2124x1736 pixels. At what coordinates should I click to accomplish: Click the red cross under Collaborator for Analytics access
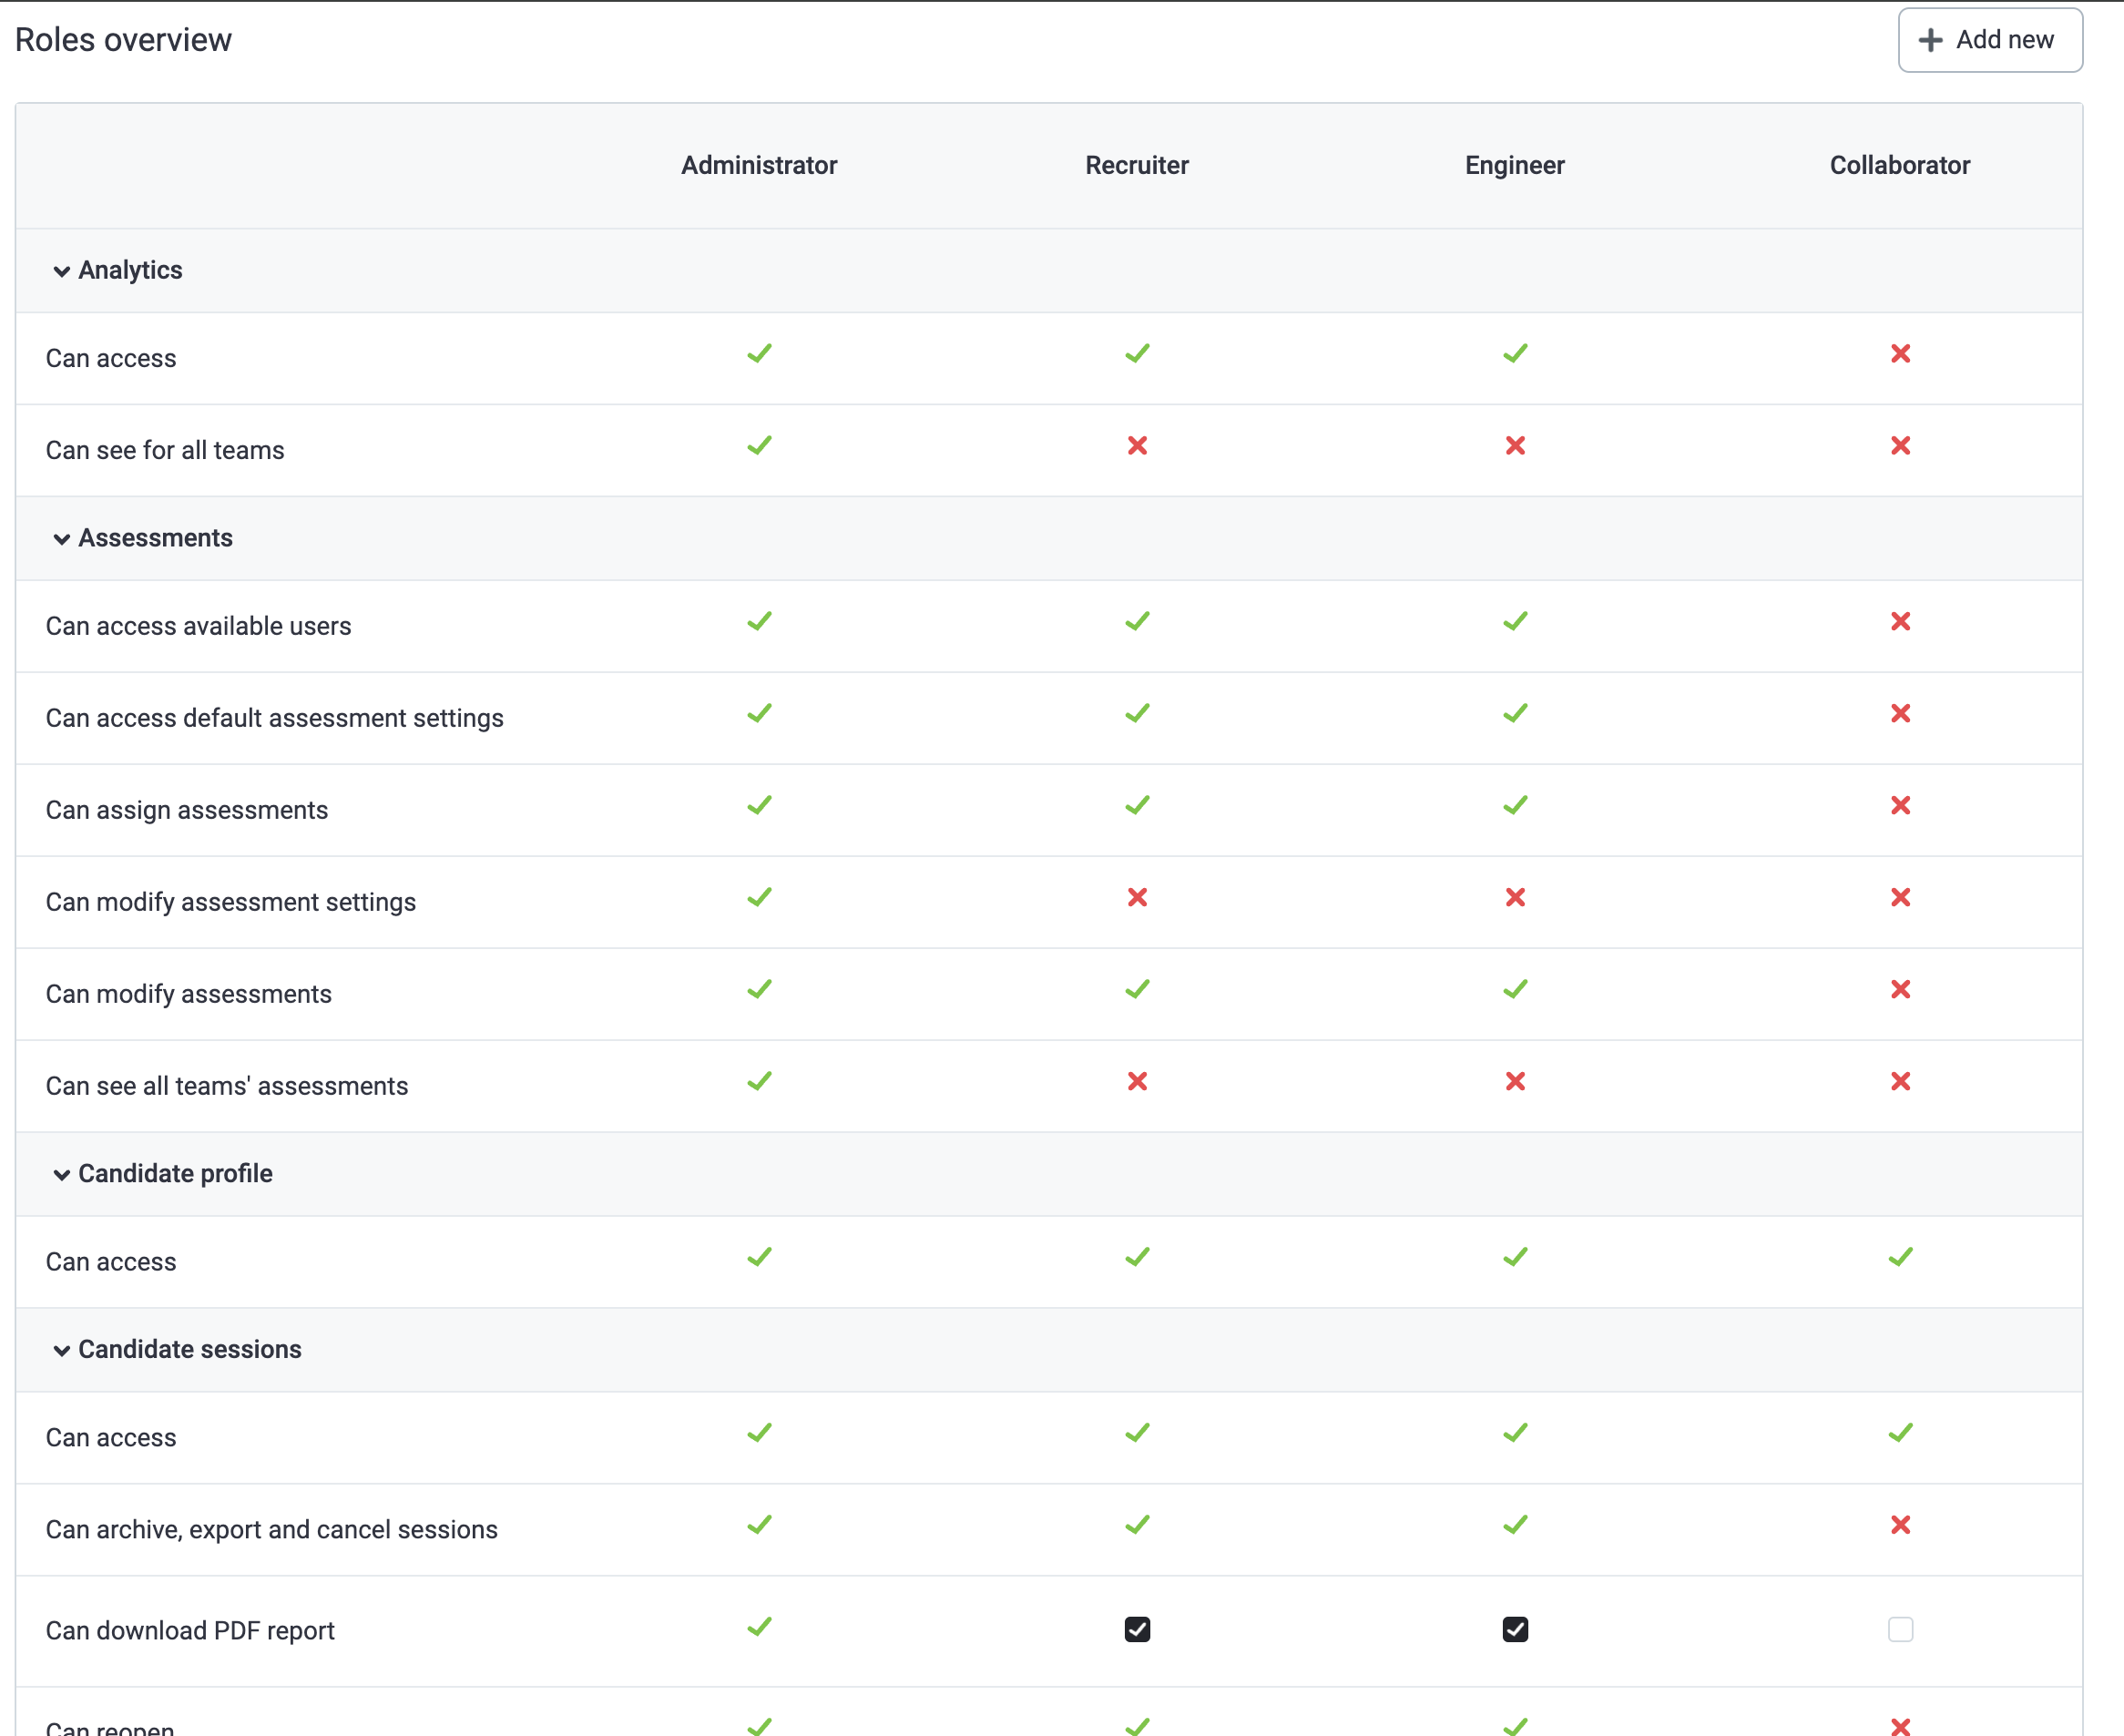coord(1901,355)
